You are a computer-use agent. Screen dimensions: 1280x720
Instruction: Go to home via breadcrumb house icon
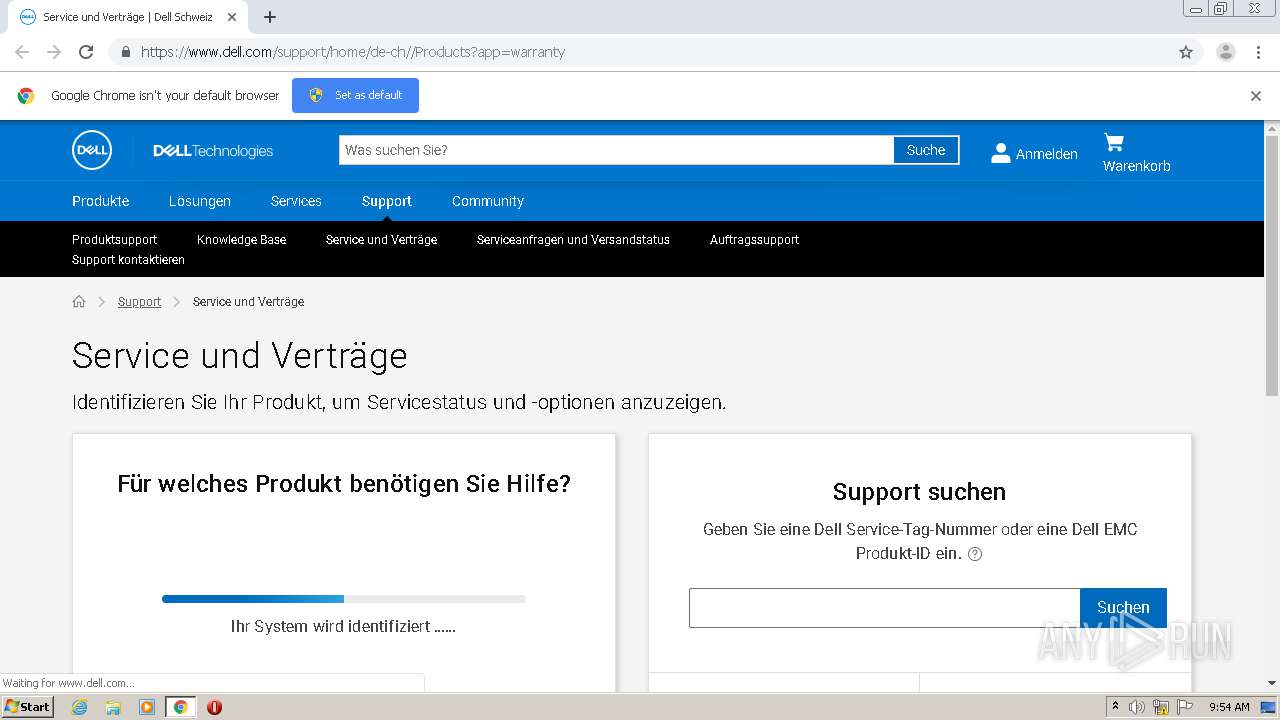pyautogui.click(x=79, y=301)
